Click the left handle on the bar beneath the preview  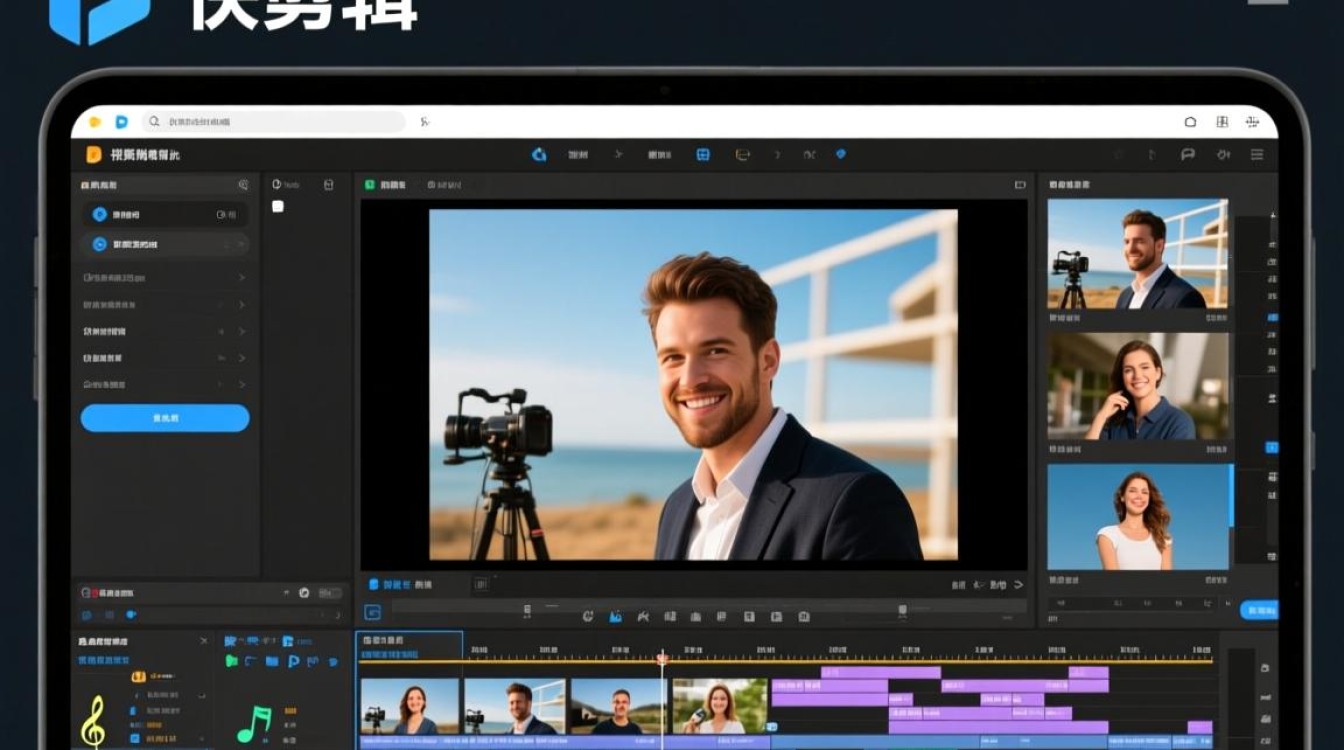coord(527,609)
